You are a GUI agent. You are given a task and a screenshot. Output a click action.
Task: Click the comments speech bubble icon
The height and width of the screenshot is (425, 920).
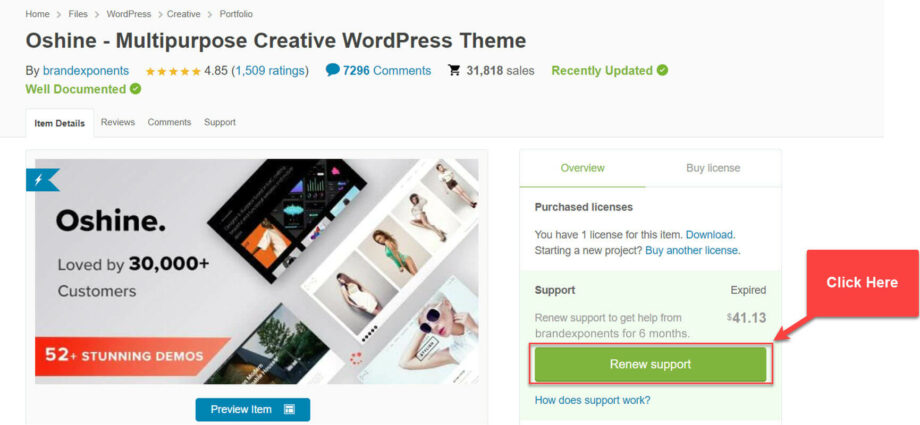(x=333, y=70)
